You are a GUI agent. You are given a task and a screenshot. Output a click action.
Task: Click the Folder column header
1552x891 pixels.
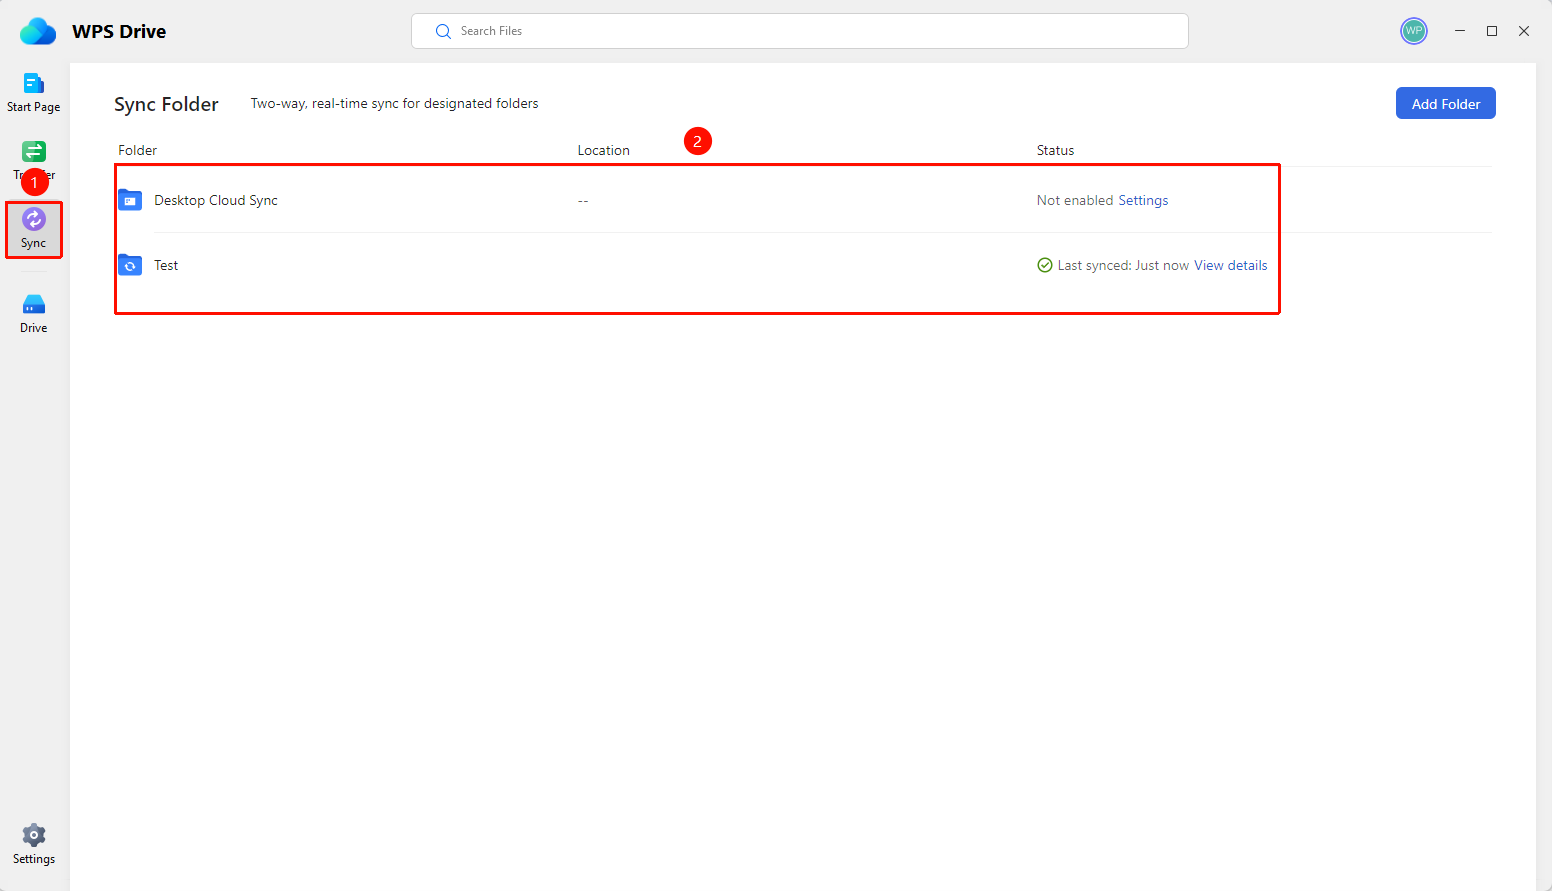pos(138,150)
